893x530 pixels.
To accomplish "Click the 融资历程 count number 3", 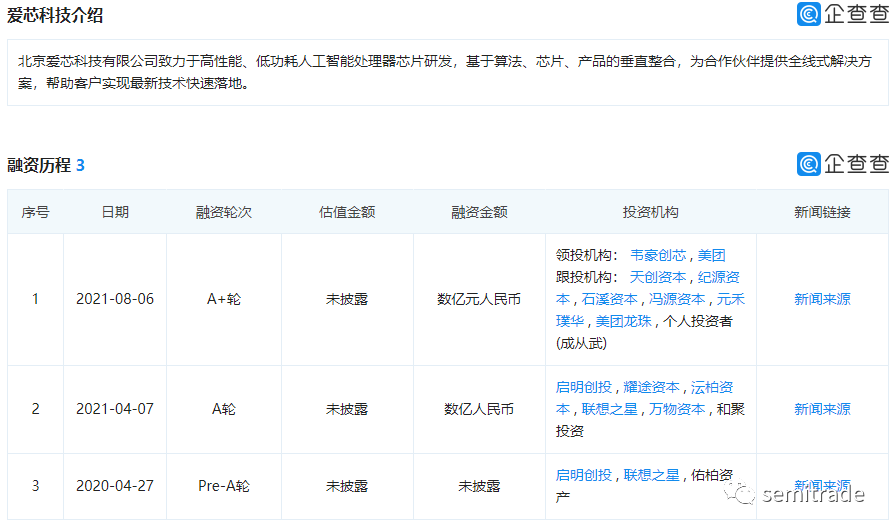I will click(x=80, y=166).
